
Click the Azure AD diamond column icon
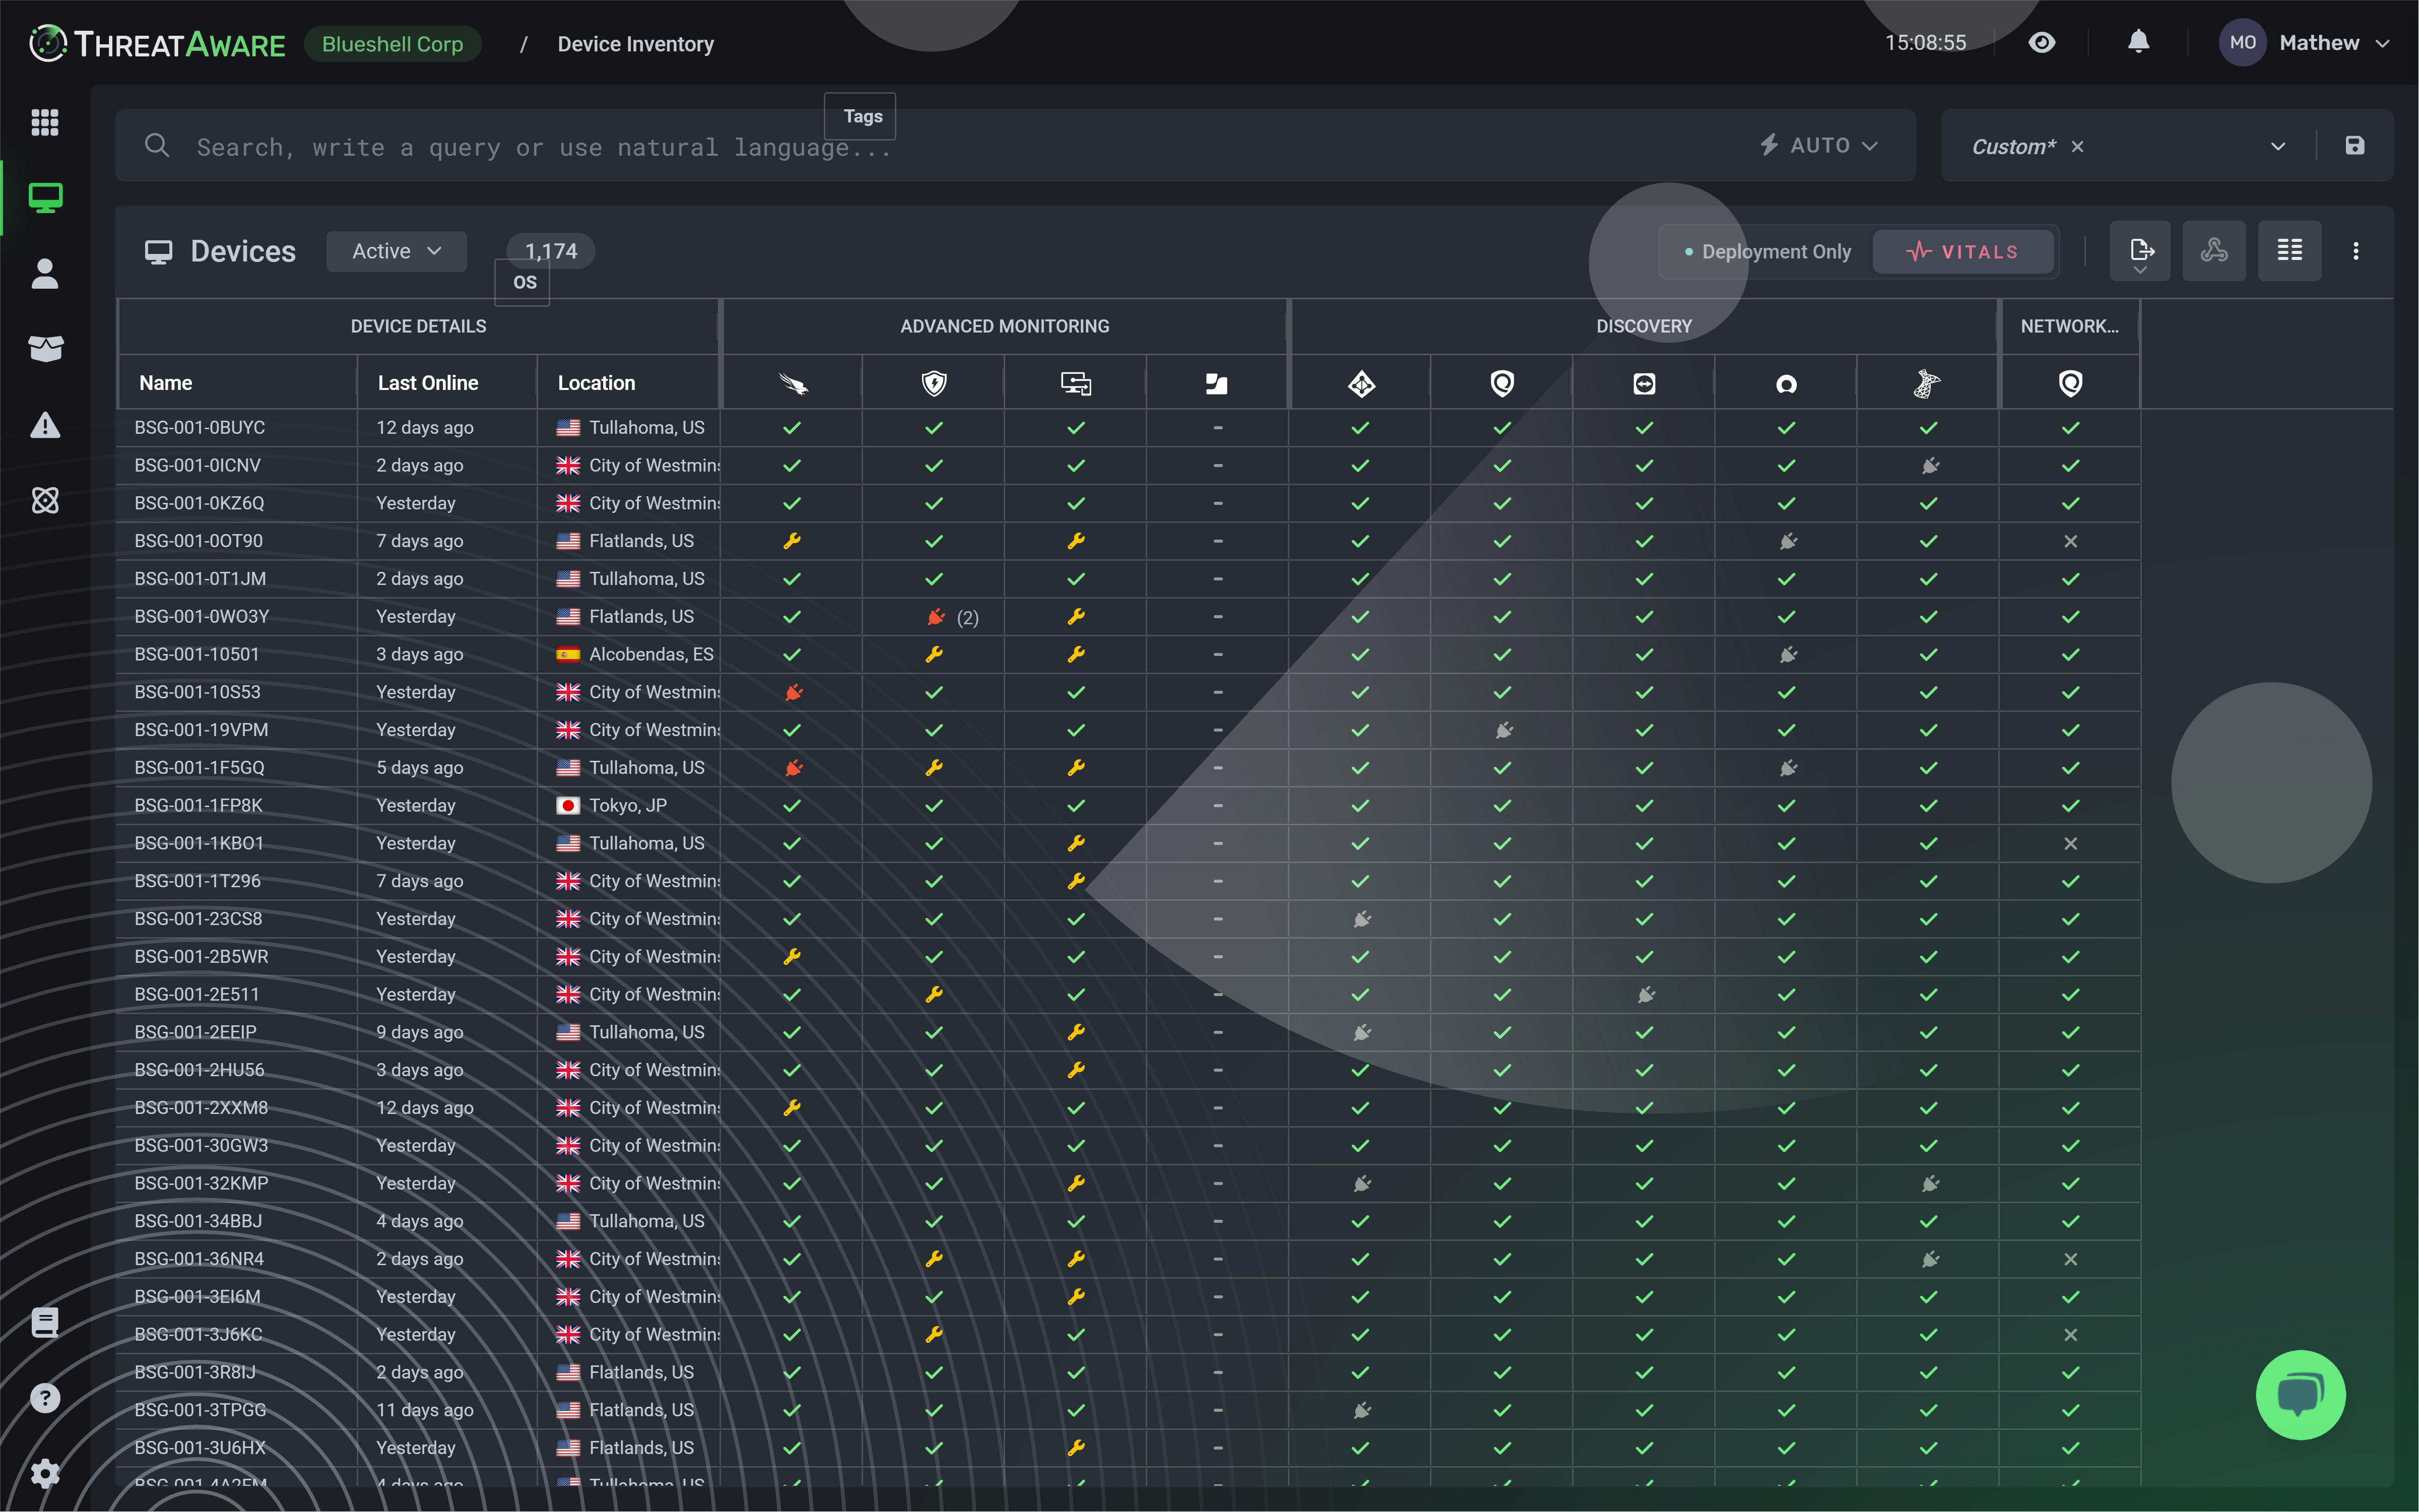pyautogui.click(x=1361, y=384)
